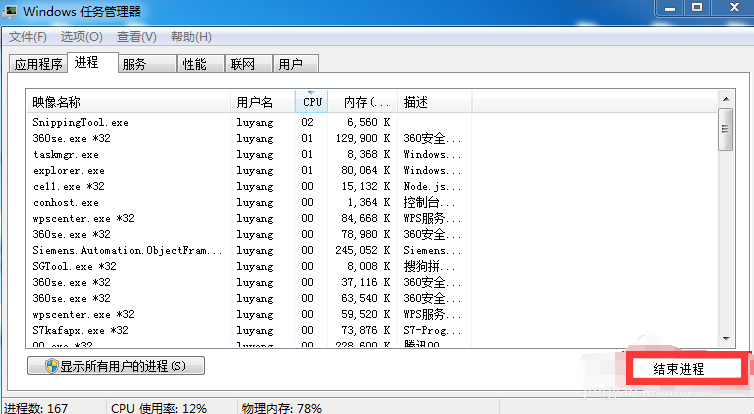Open the 选项(O) menu
The width and height of the screenshot is (754, 414).
point(81,37)
